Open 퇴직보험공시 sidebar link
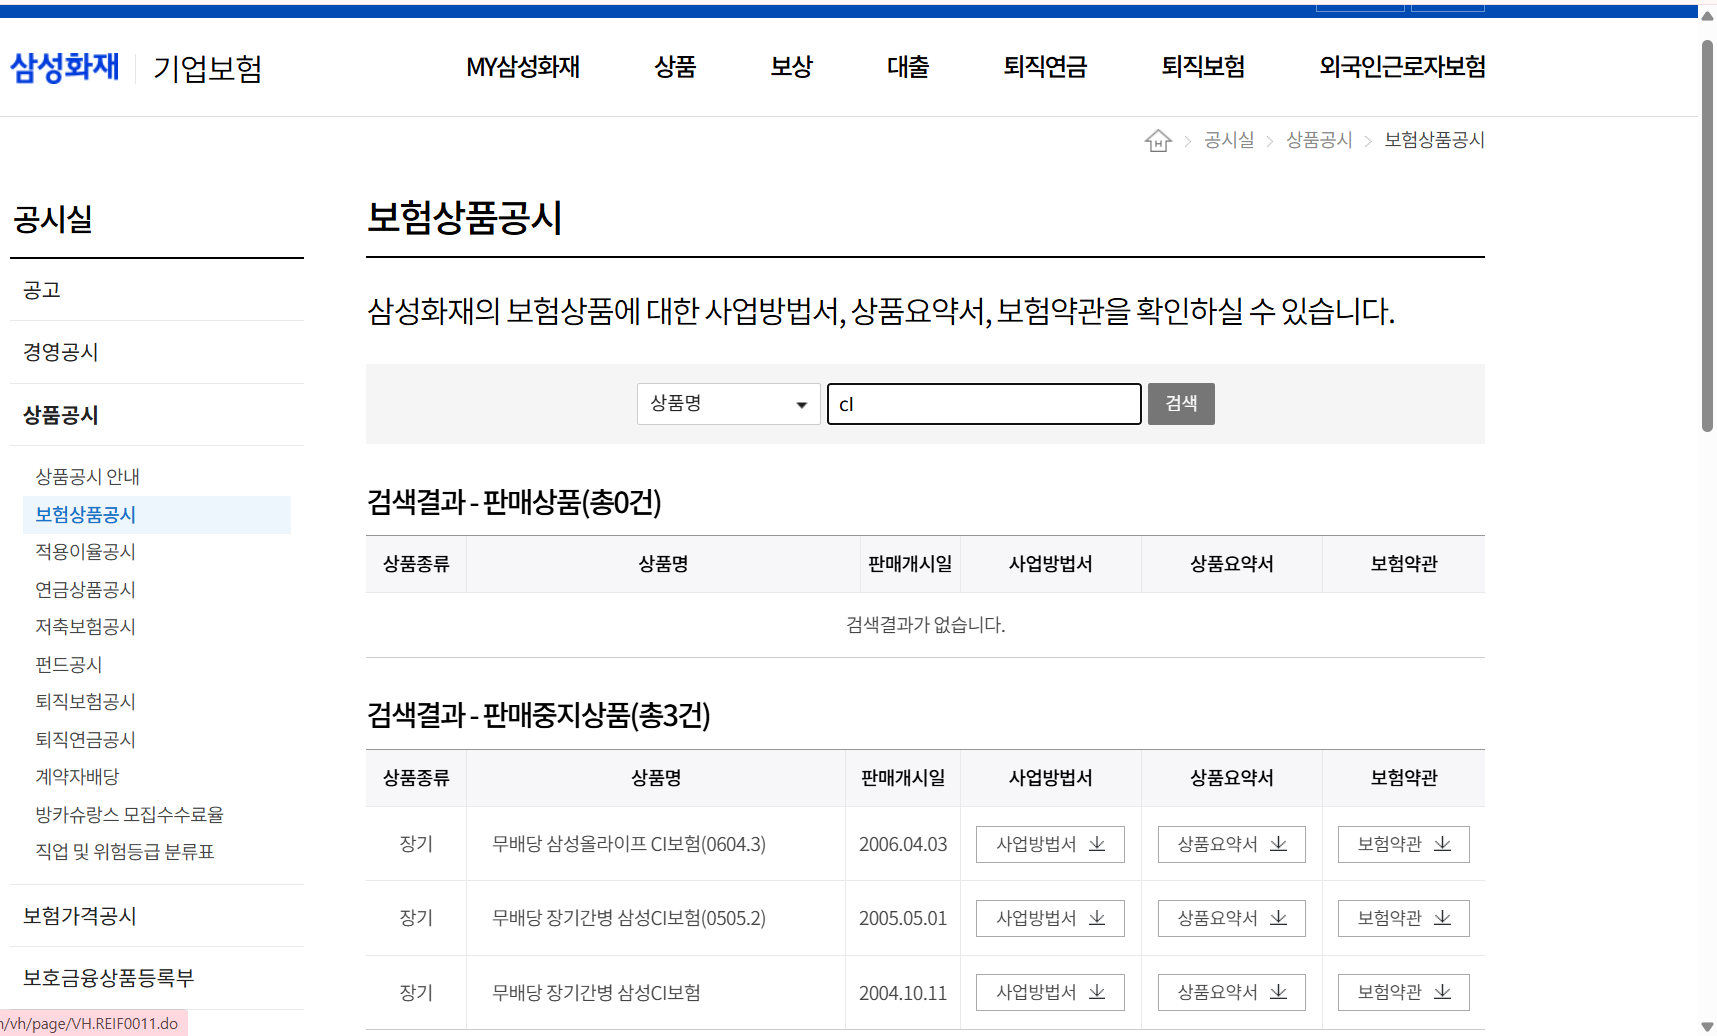 tap(86, 702)
